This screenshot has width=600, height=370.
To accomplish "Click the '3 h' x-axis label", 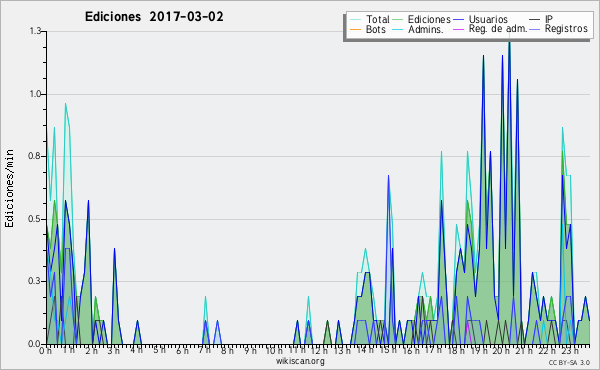I will (x=113, y=351).
